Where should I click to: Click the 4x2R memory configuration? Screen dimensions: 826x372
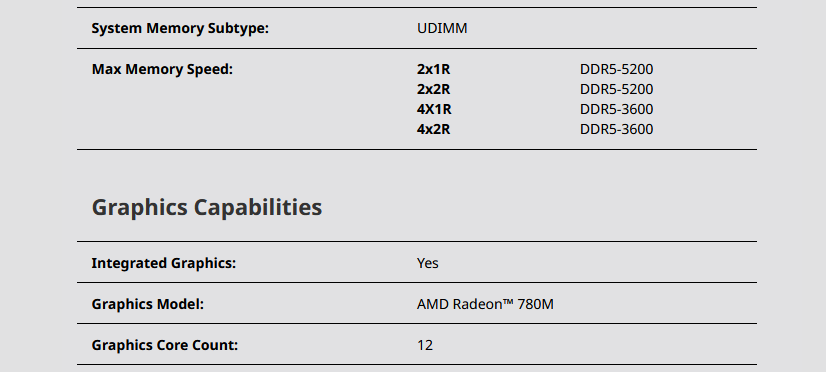point(434,130)
